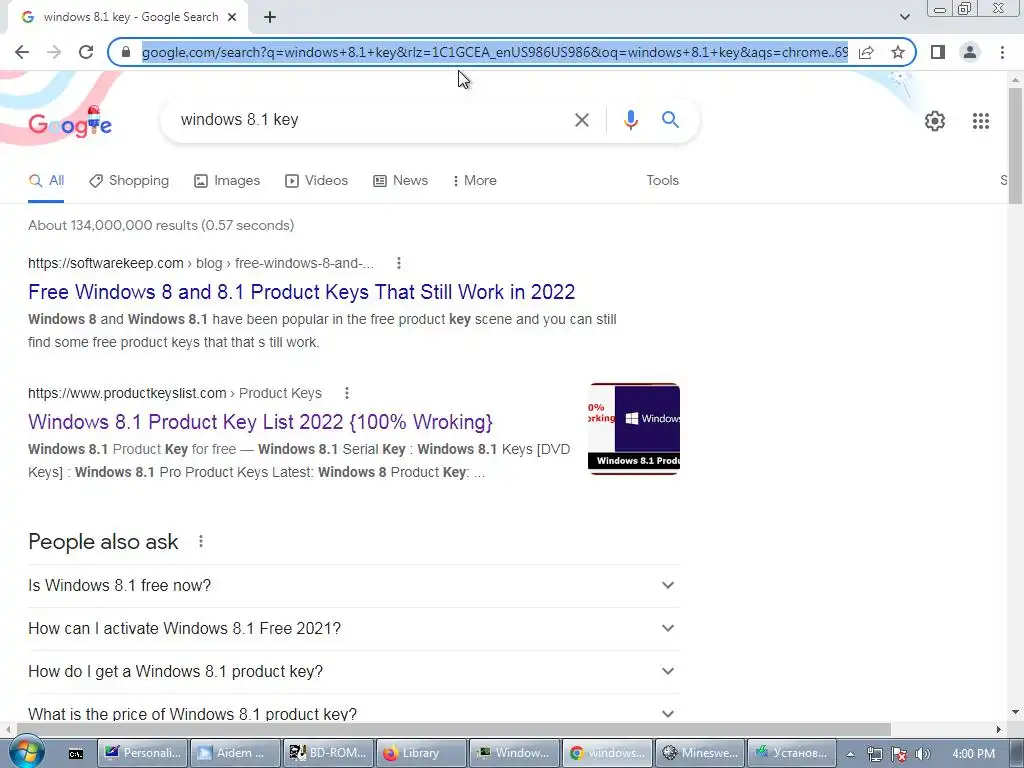This screenshot has height=768, width=1024.
Task: Open People also ask options menu
Action: pos(200,541)
